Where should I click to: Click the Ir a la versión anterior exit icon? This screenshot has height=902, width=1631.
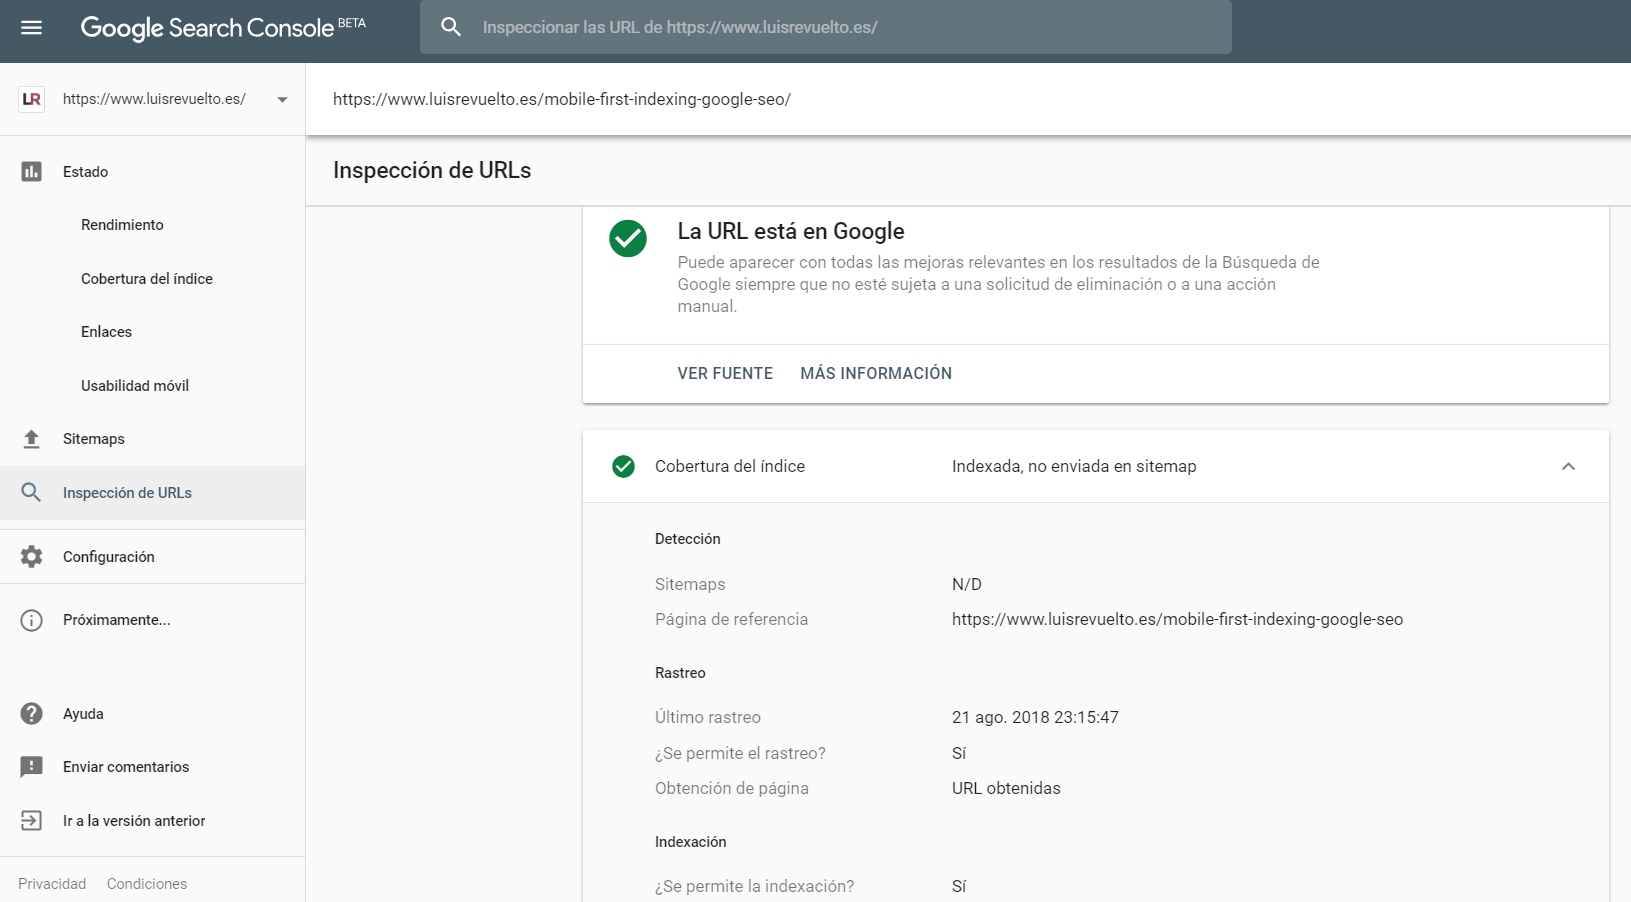pyautogui.click(x=32, y=821)
